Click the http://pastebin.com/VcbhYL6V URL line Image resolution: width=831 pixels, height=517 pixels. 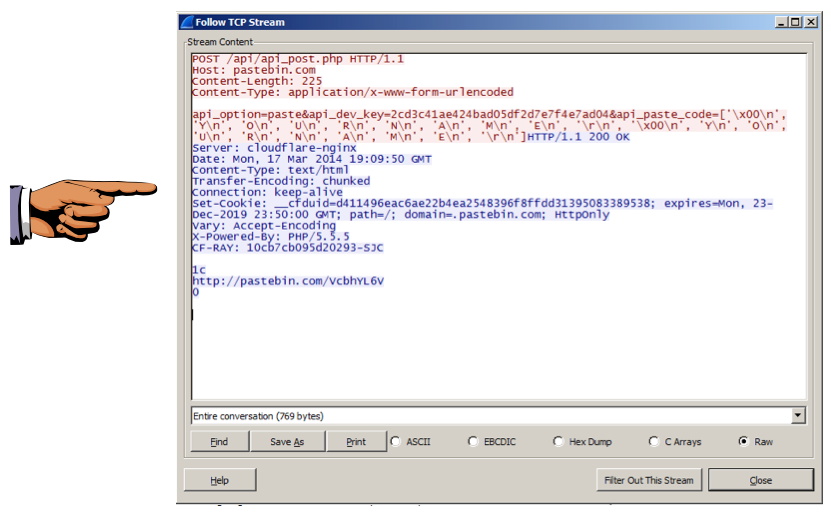pos(288,281)
